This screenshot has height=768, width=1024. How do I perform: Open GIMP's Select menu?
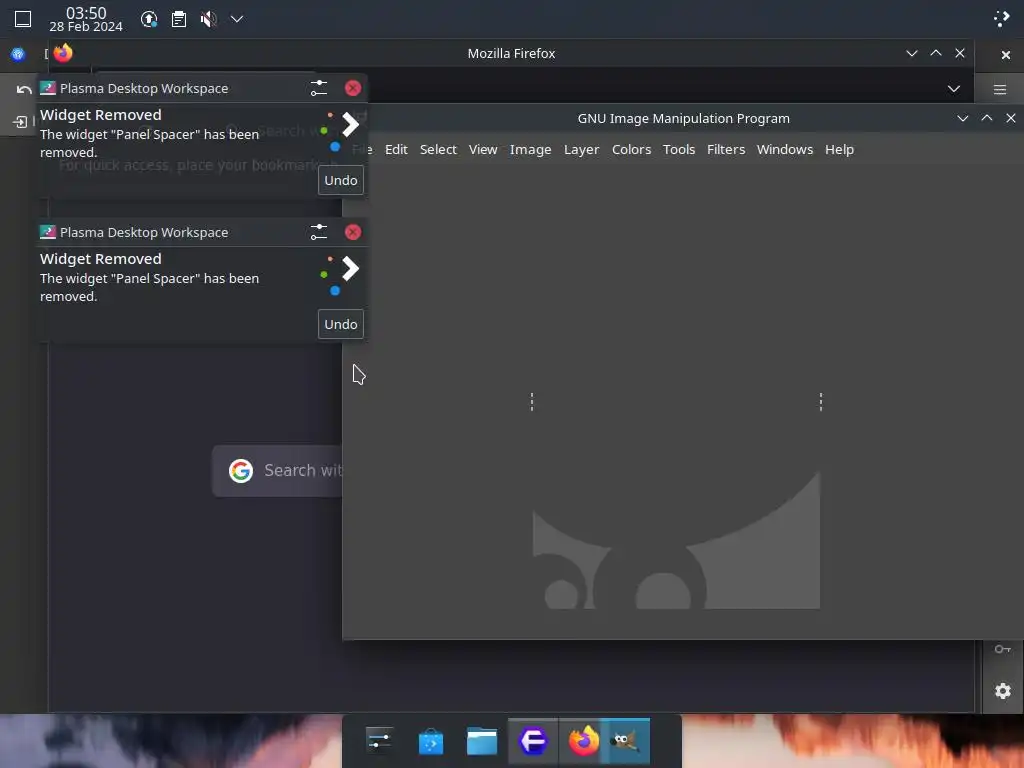tap(438, 150)
